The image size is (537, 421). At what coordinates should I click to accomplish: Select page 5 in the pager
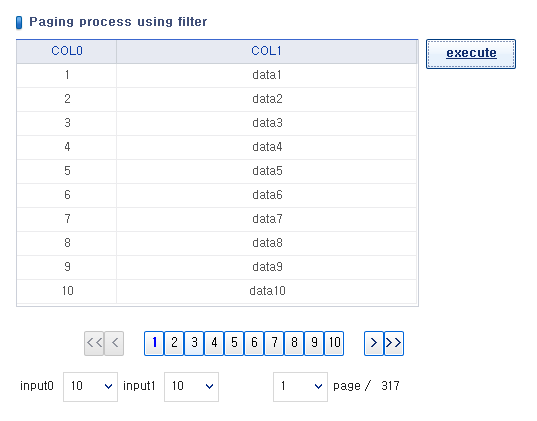pyautogui.click(x=234, y=343)
